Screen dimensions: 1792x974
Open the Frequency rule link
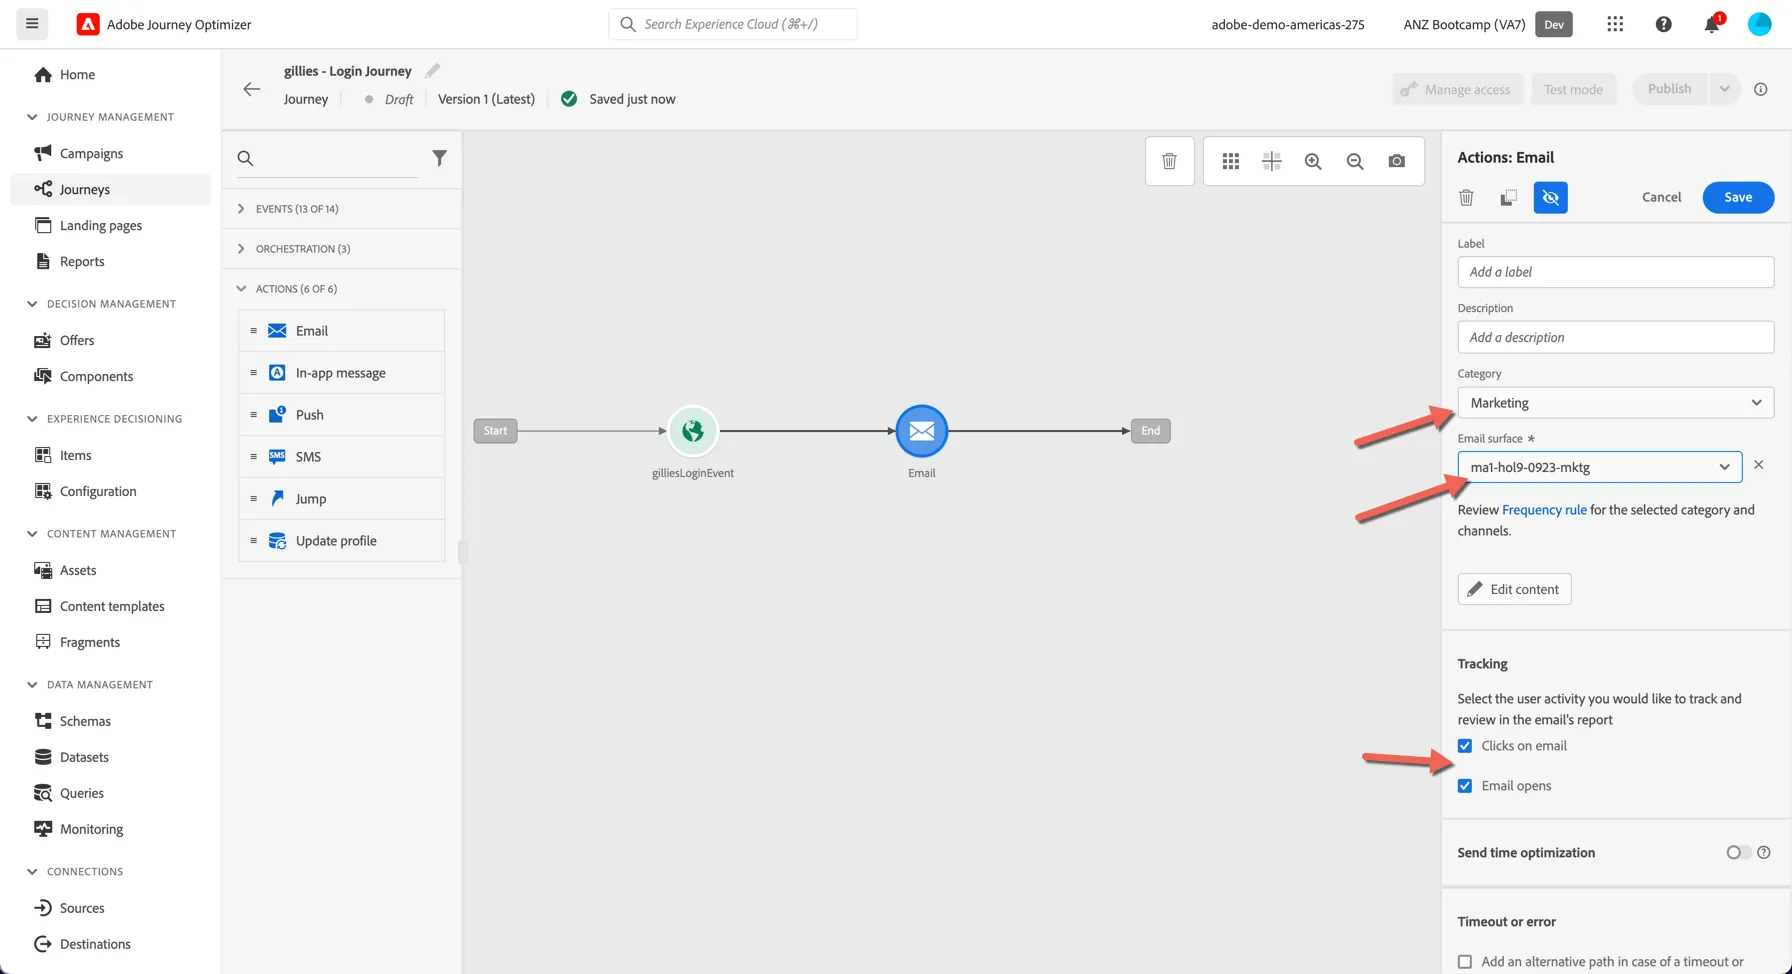1544,510
